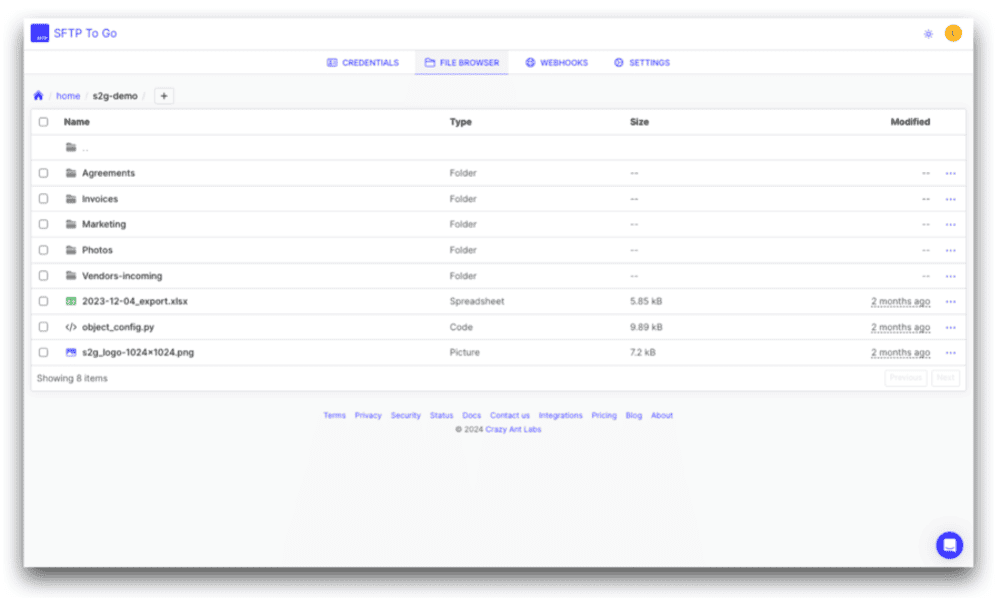Click the plus button to add new item
Image resolution: width=1000 pixels, height=598 pixels.
tap(164, 96)
